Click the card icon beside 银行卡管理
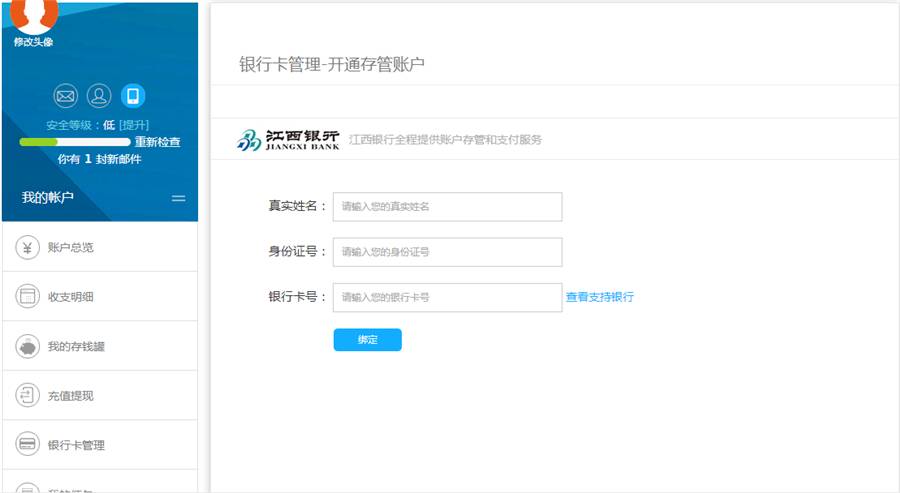The image size is (900, 493). point(27,444)
